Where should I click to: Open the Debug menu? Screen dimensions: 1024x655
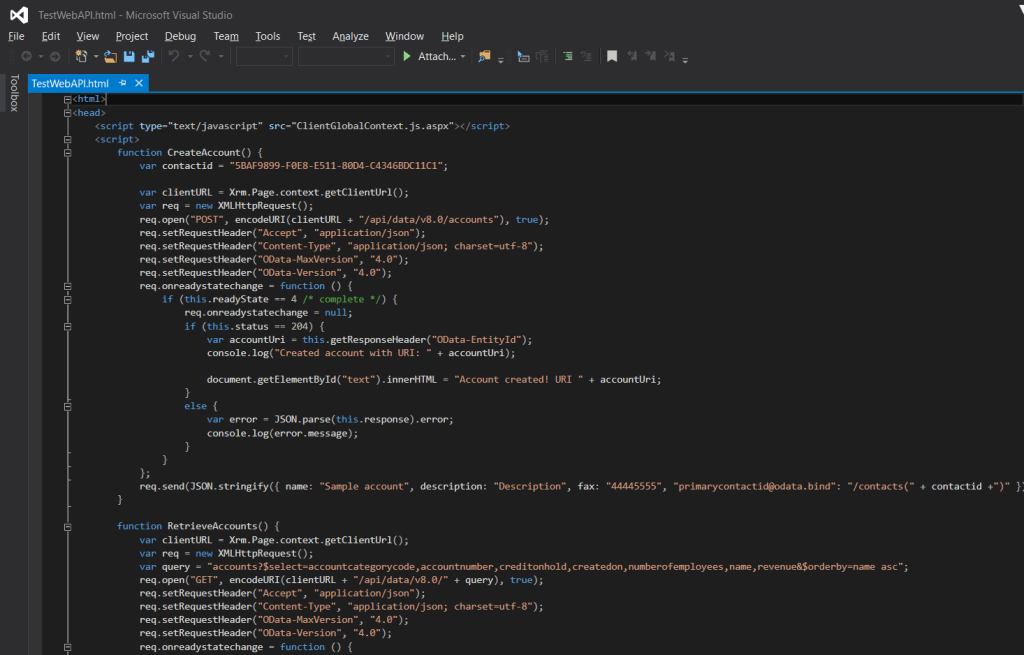click(180, 36)
